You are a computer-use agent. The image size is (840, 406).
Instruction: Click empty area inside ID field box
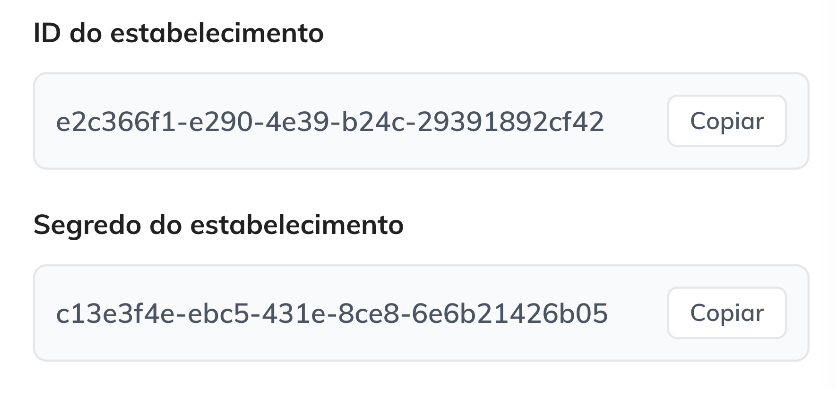636,121
